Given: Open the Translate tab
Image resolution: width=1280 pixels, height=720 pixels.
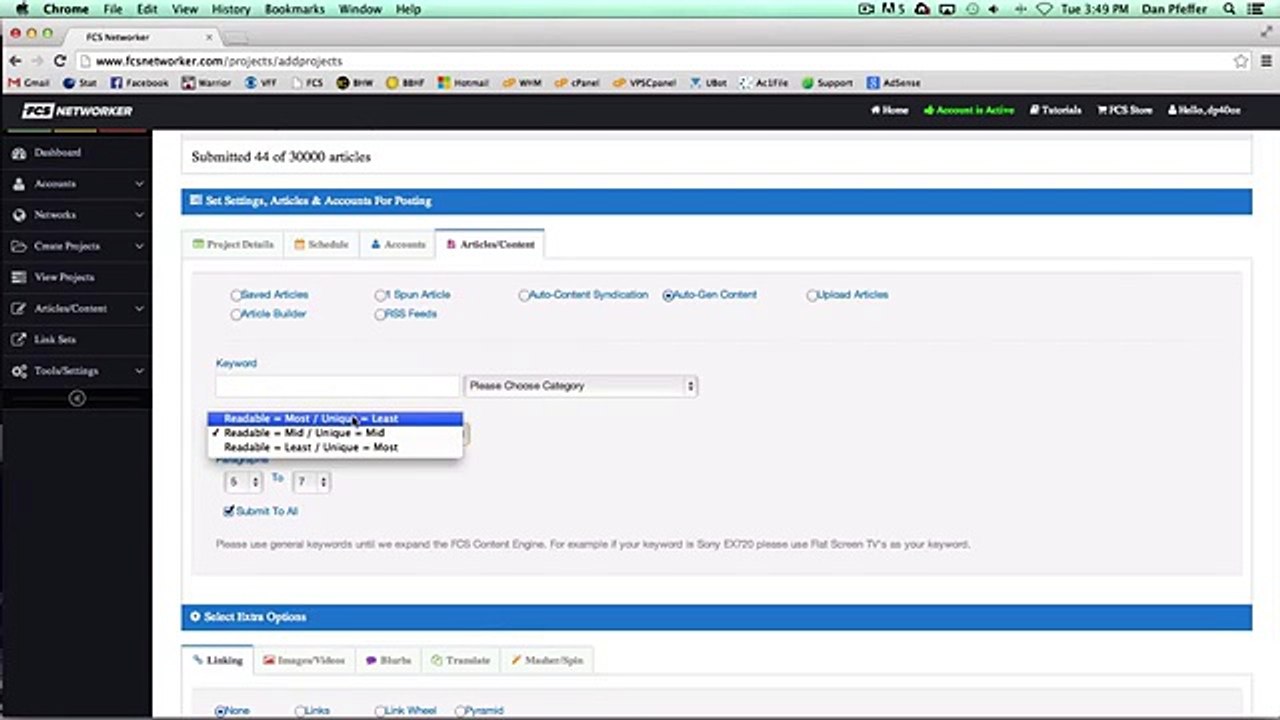Looking at the screenshot, I should click(x=460, y=660).
